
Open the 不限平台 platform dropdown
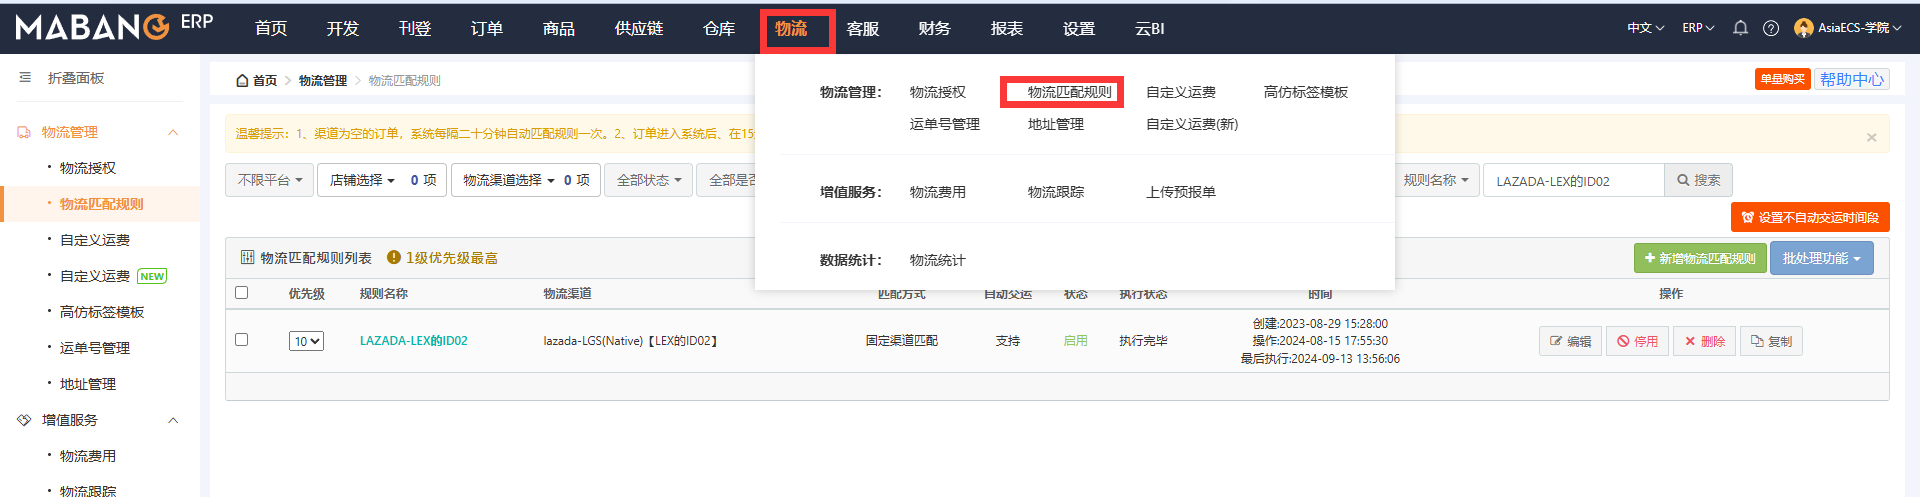click(x=269, y=180)
